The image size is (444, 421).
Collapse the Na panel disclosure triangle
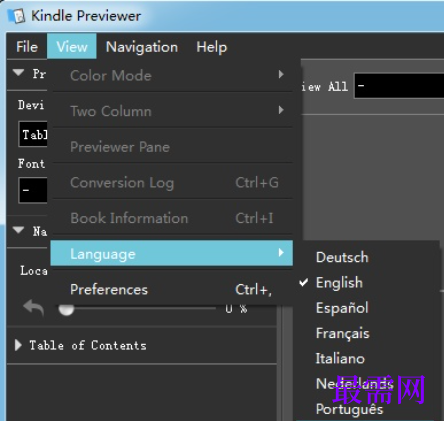[x=18, y=230]
